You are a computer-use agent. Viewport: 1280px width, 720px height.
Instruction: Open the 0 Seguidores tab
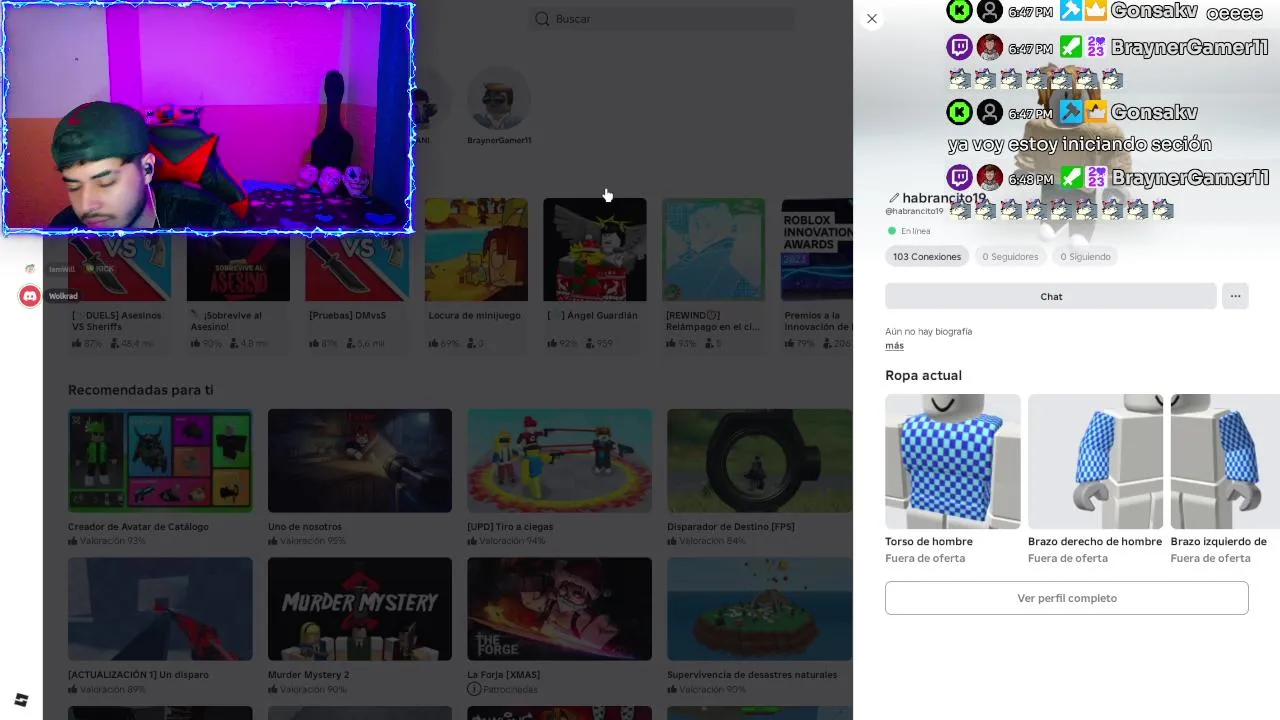click(1010, 257)
